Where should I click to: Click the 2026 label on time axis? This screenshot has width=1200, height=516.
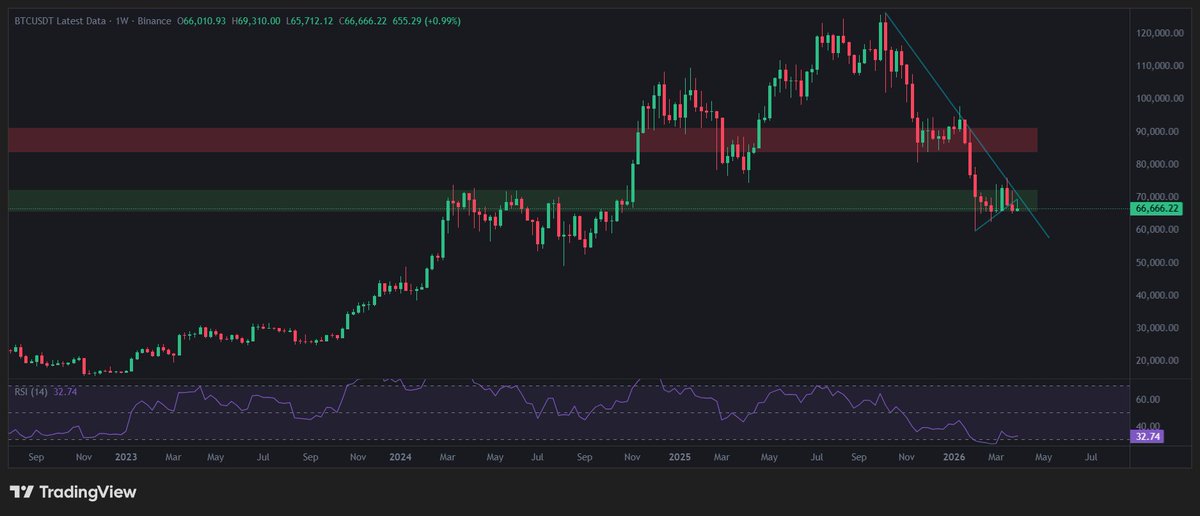point(958,457)
